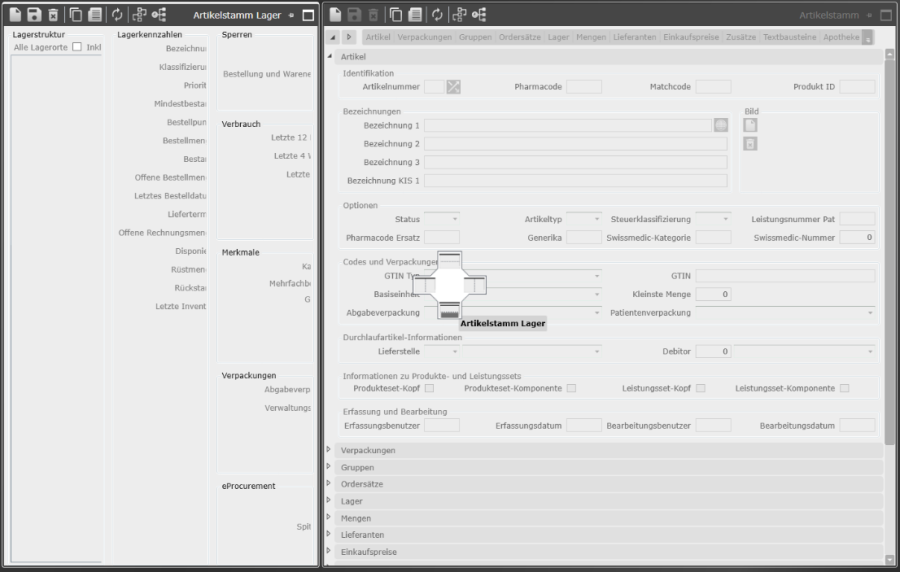Click delete icon in Artikelstamm Lager toolbar
900x572 pixels.
tap(53, 15)
